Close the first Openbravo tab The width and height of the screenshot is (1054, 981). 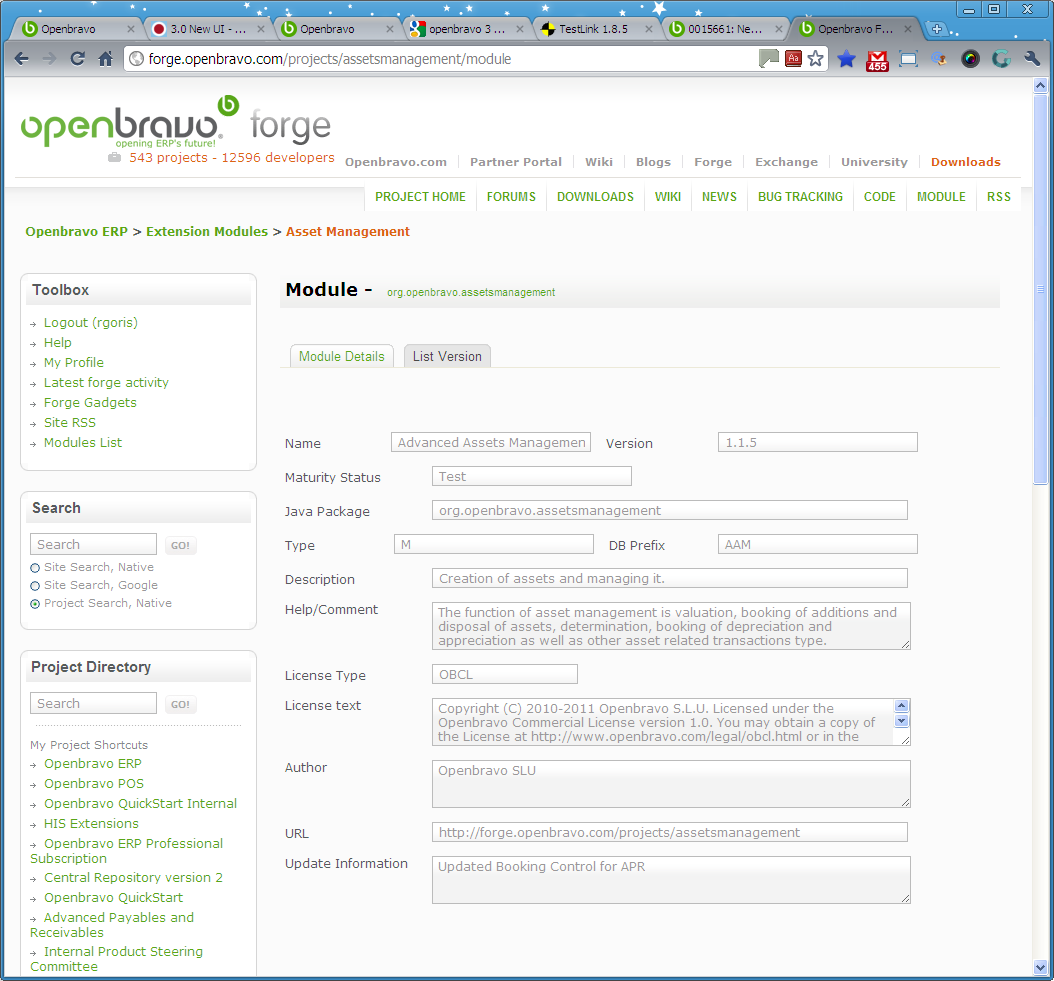pyautogui.click(x=130, y=29)
